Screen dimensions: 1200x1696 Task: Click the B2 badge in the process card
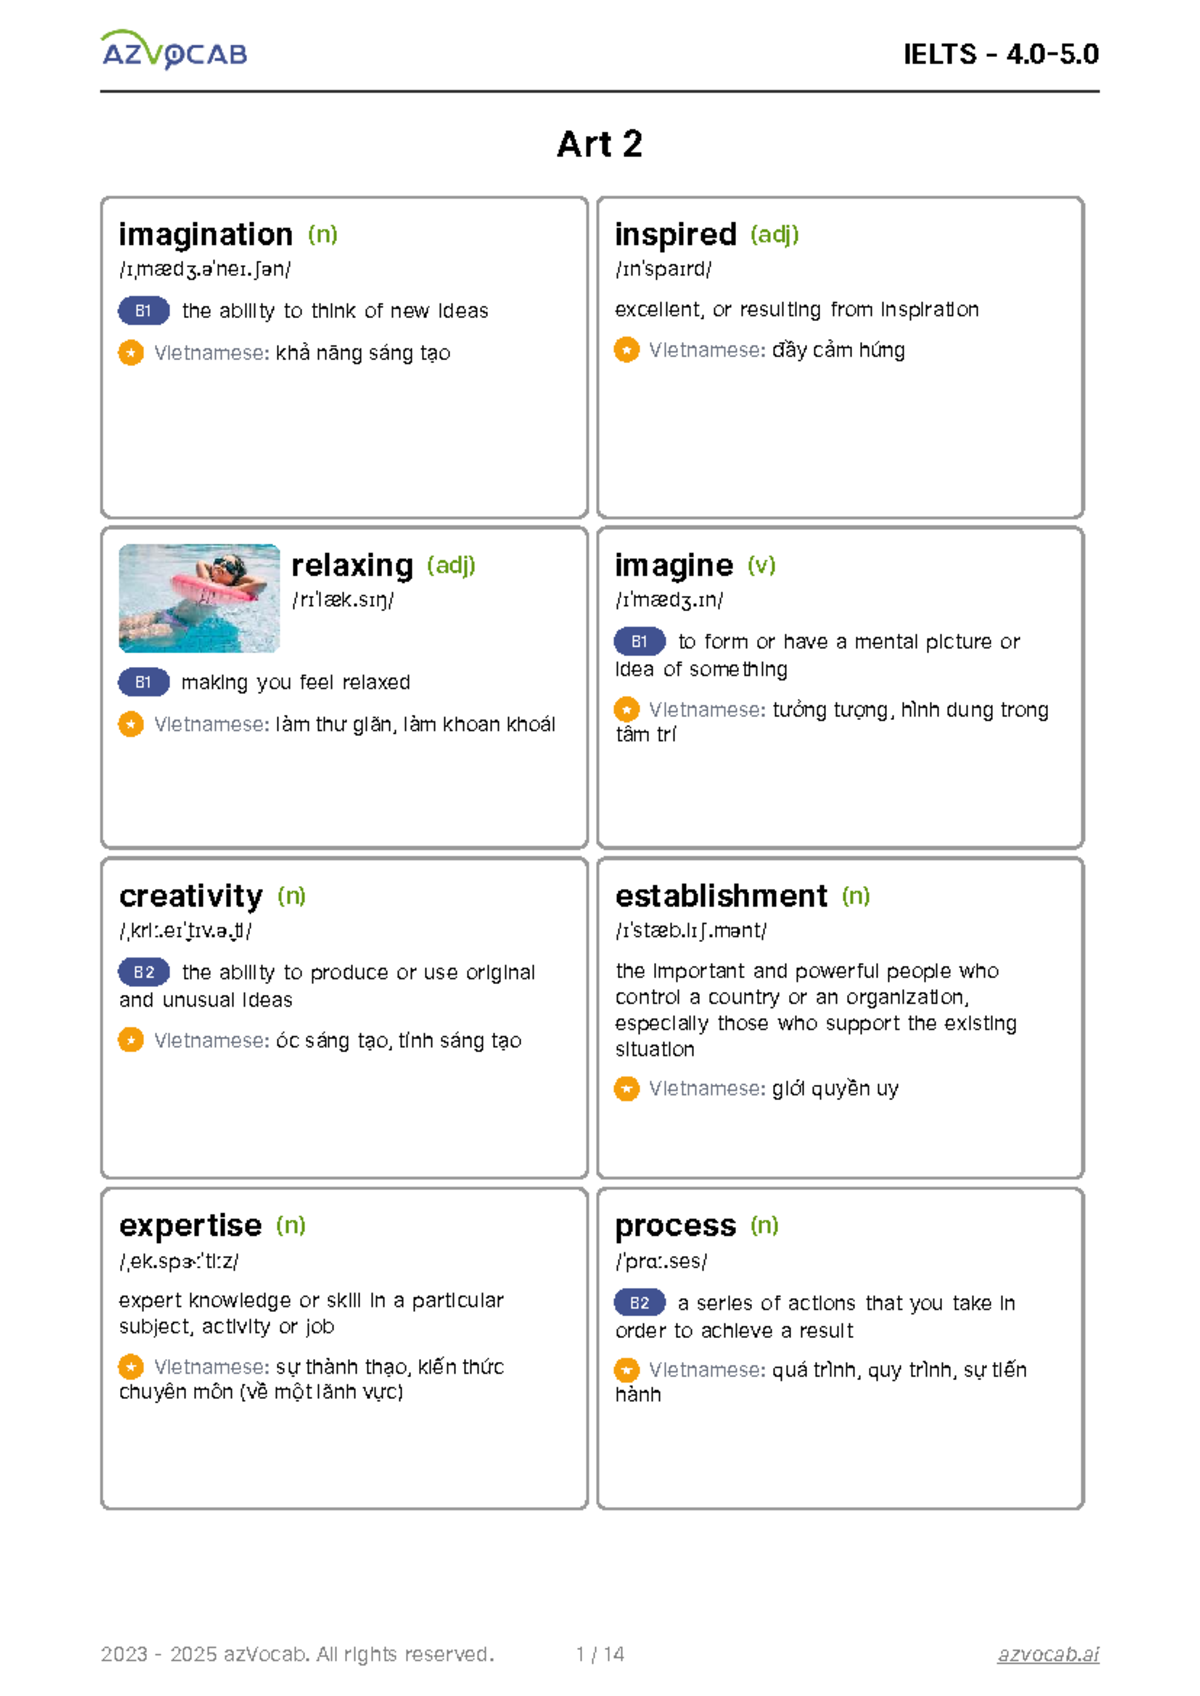click(x=640, y=1303)
